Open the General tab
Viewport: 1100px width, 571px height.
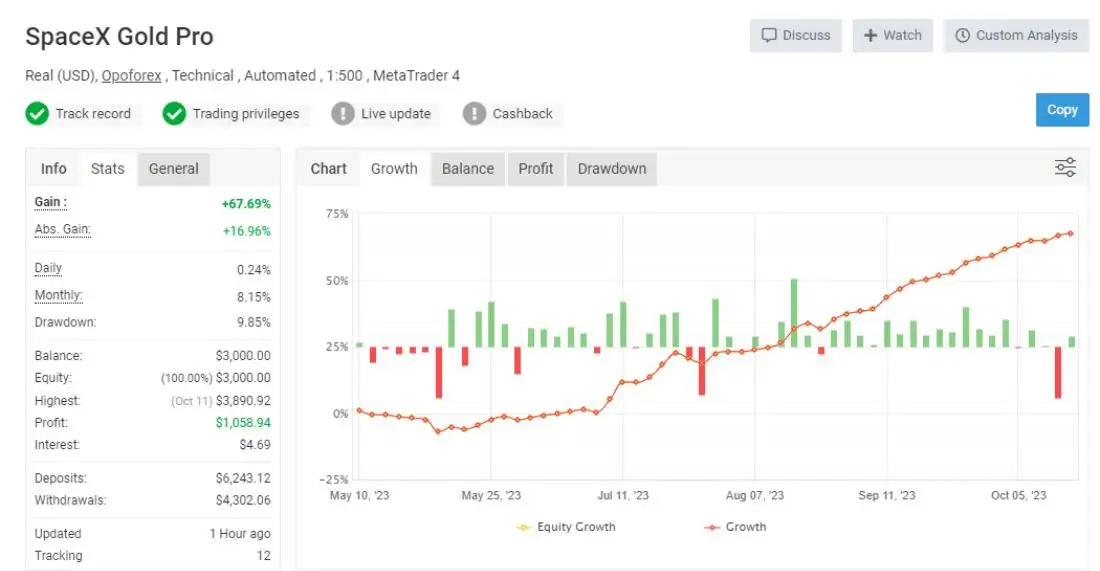[174, 169]
